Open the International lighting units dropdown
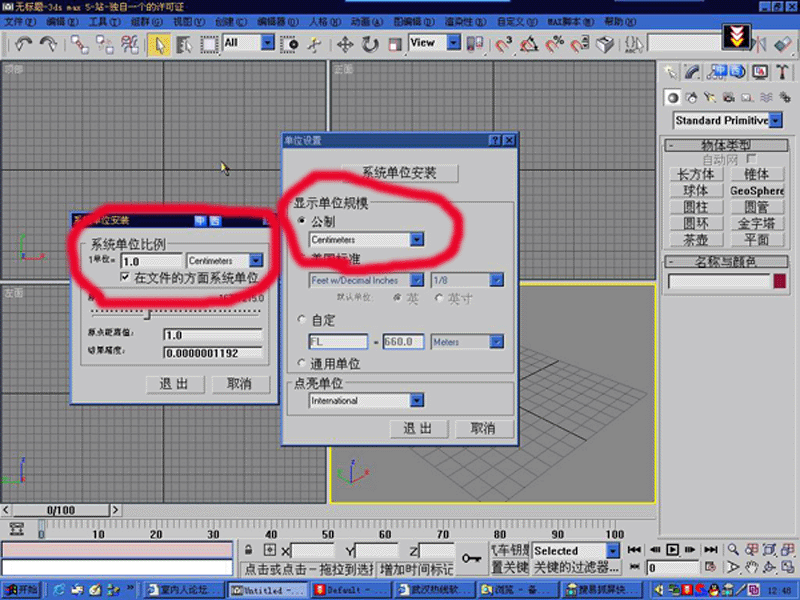The image size is (800, 600). click(x=417, y=400)
